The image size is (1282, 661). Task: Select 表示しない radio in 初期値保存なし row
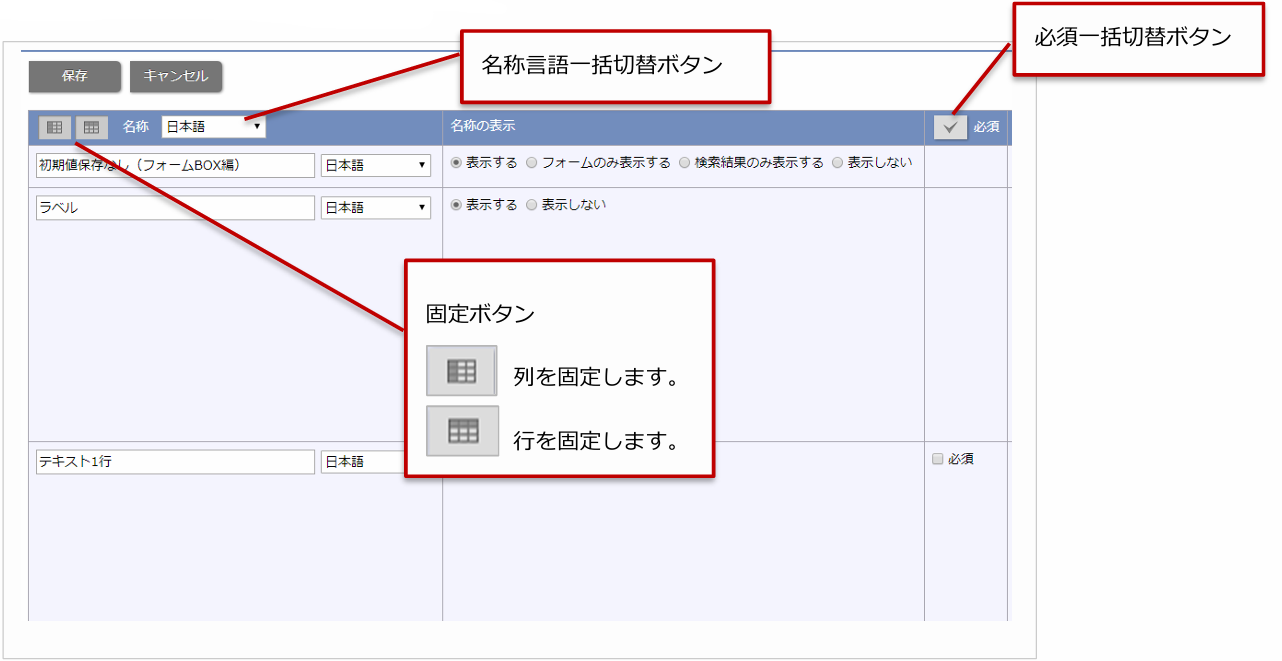(x=838, y=163)
